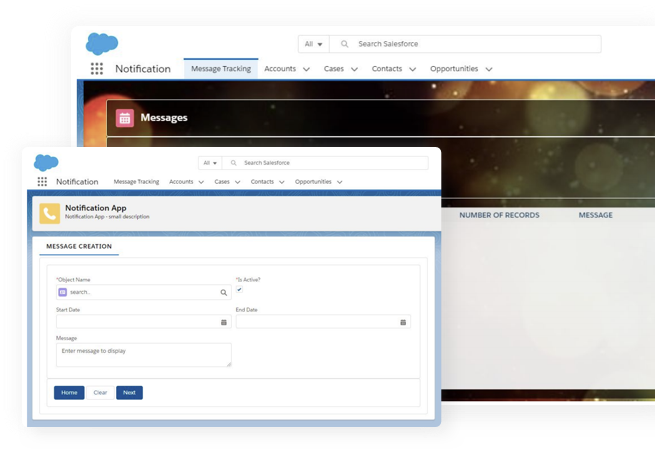This screenshot has height=449, width=655.
Task: Toggle the Is Active checkbox
Action: point(239,290)
